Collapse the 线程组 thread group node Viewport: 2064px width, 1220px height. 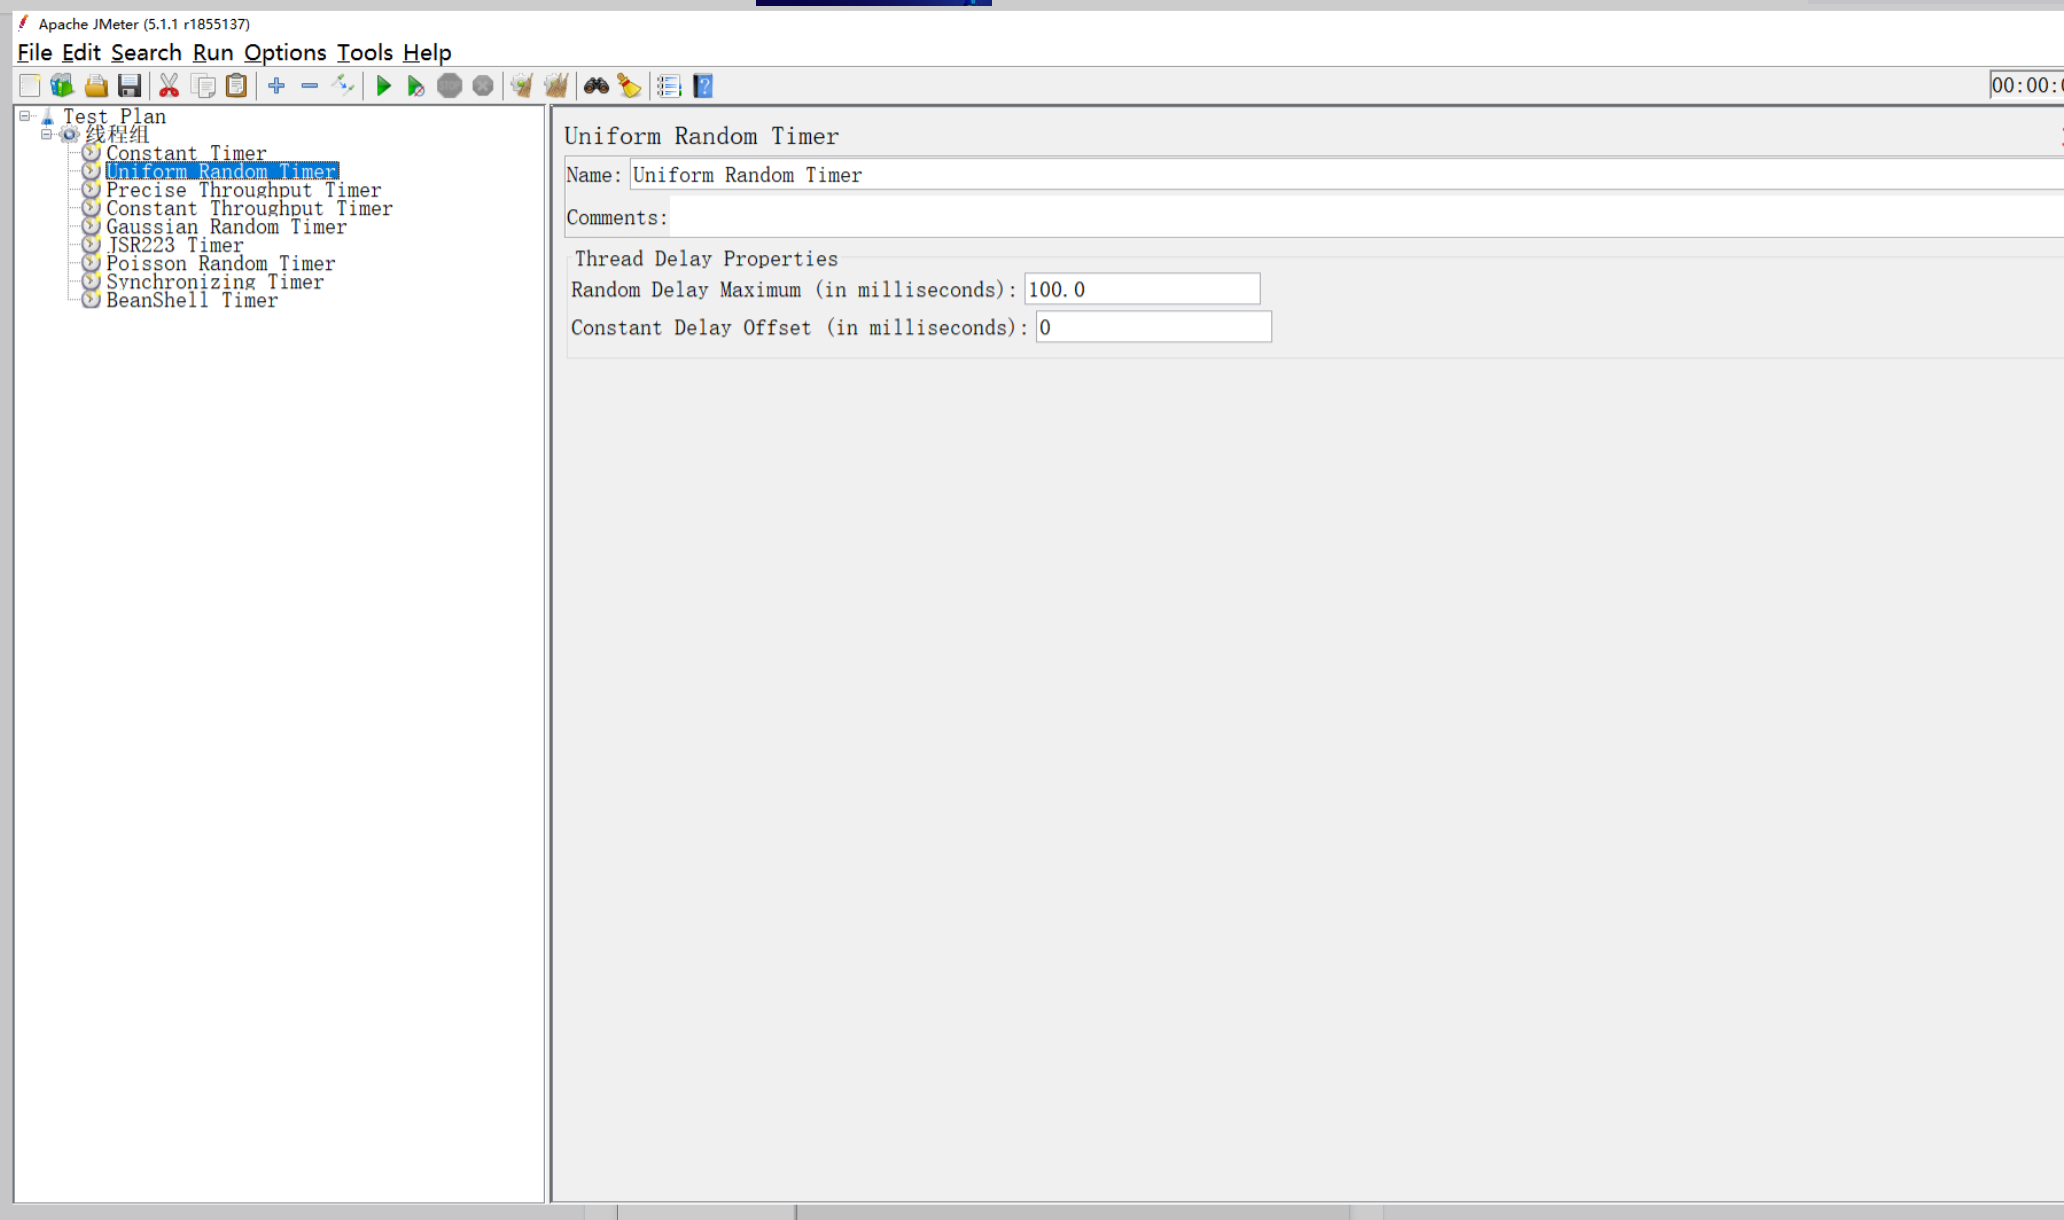(x=46, y=134)
